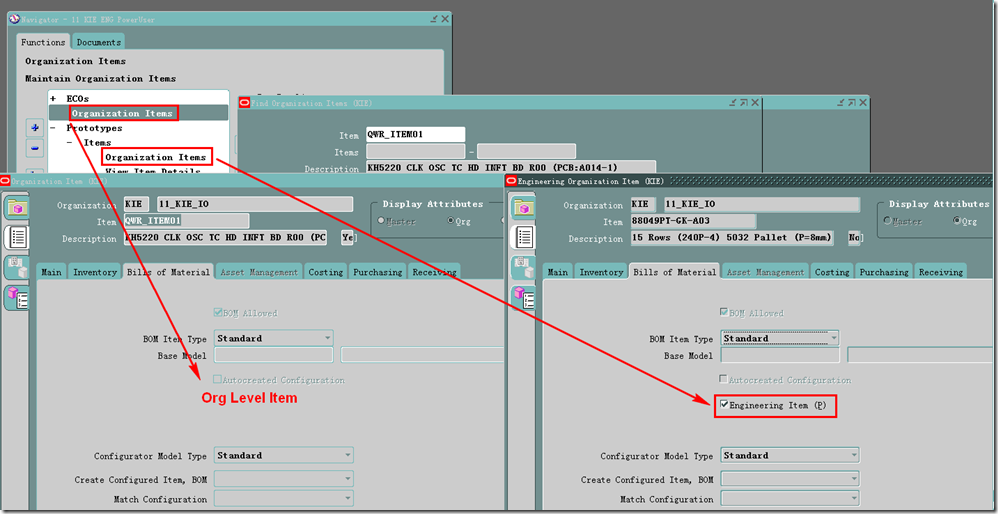998x514 pixels.
Task: Click the blue plus expand button in Navigator
Action: pyautogui.click(x=34, y=128)
